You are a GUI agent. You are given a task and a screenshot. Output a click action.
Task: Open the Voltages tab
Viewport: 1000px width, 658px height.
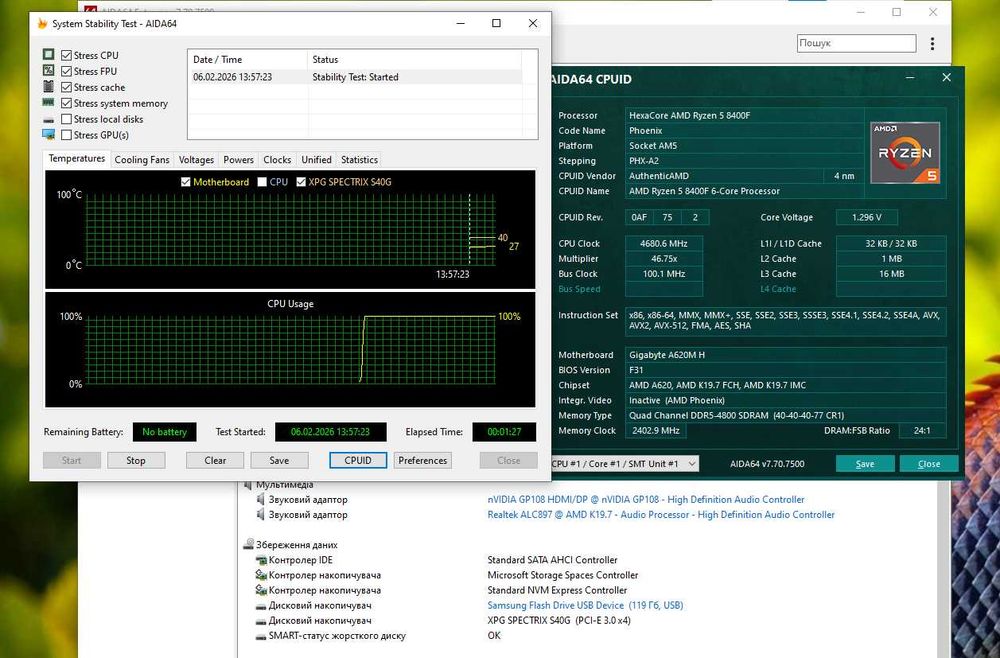coord(196,160)
